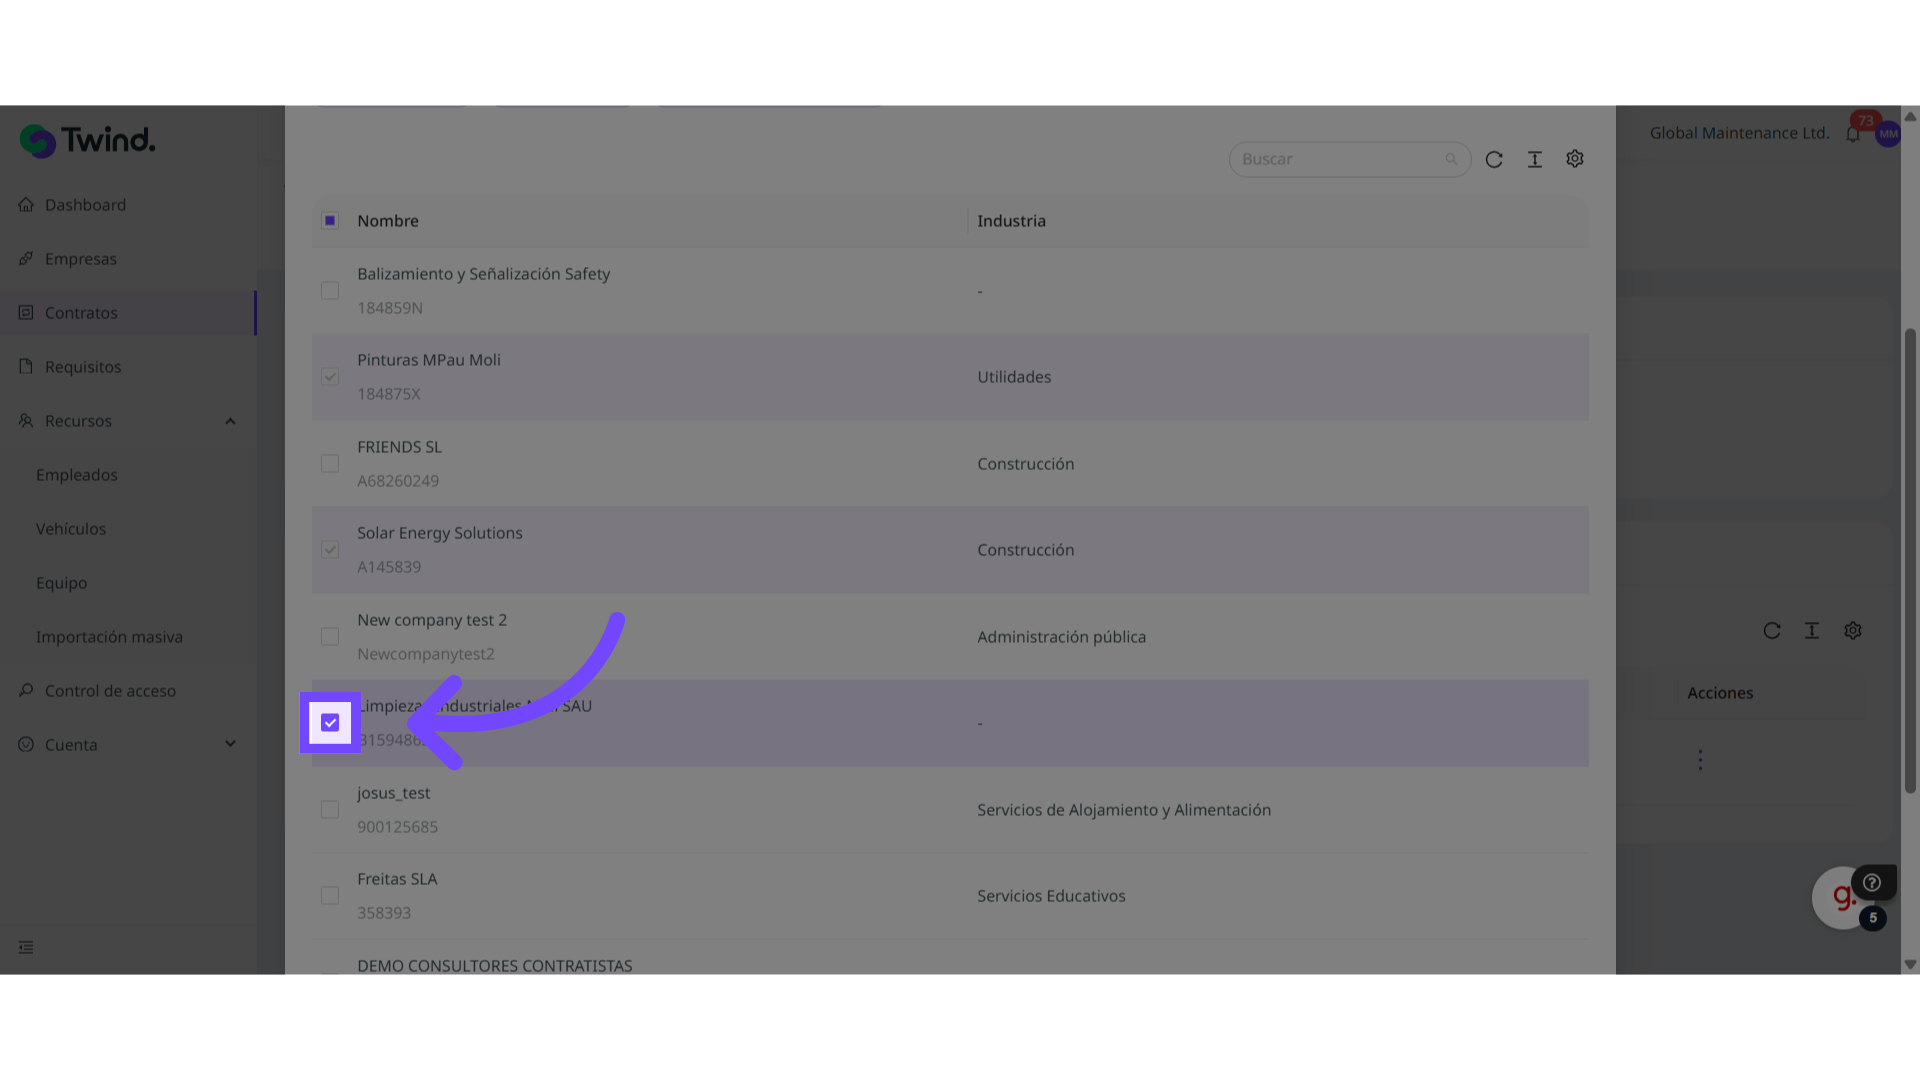
Task: Check the FRIENDS SL checkbox
Action: pos(330,464)
